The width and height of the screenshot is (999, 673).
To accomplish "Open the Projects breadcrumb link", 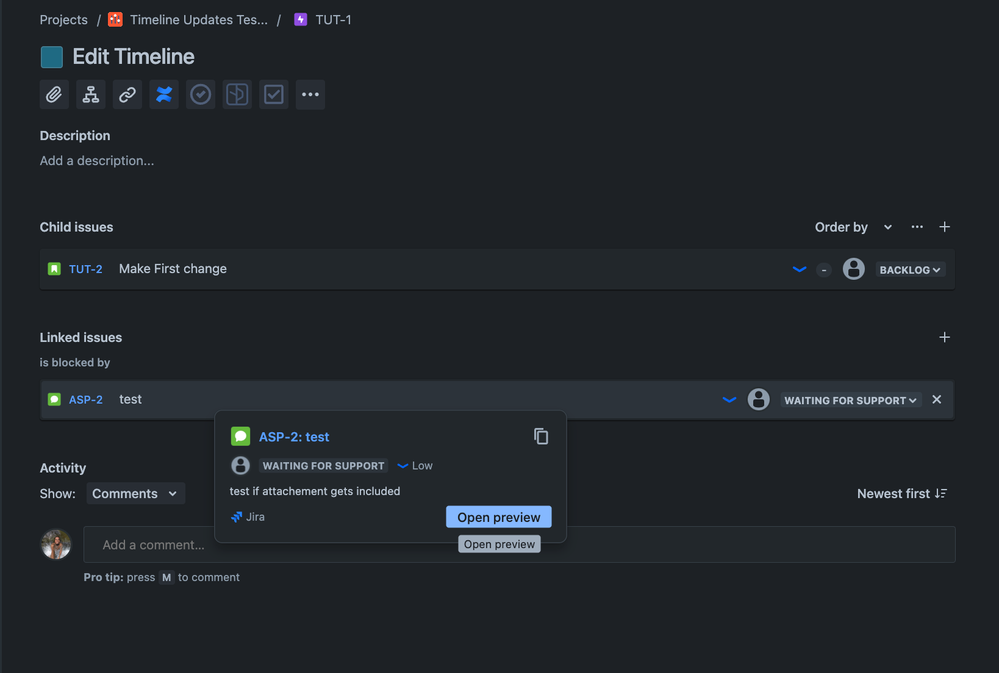I will click(63, 19).
